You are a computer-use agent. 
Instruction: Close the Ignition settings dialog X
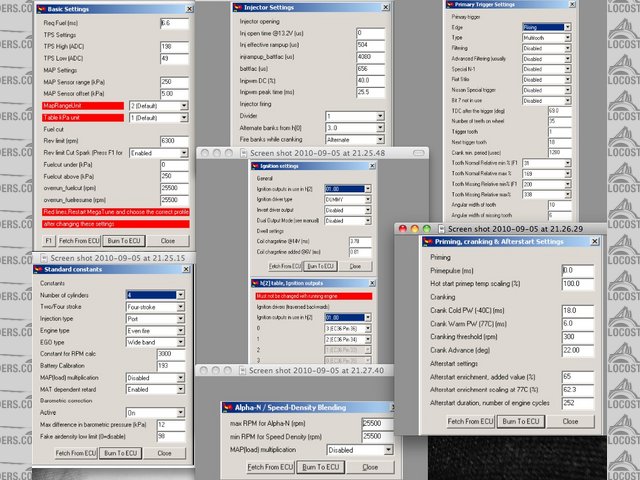coord(372,166)
